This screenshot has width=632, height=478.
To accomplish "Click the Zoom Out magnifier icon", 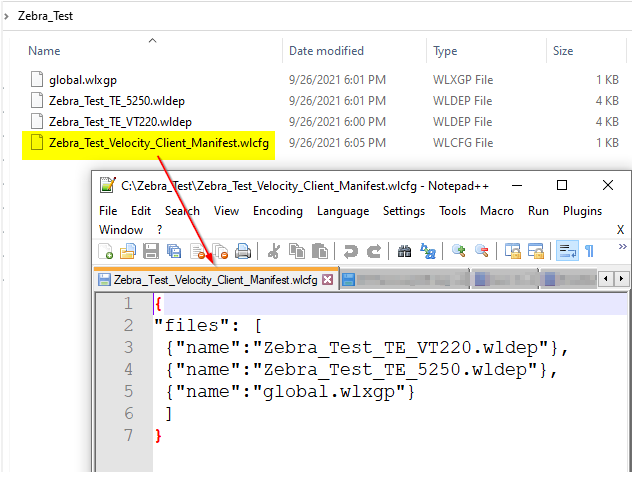I will pos(482,251).
